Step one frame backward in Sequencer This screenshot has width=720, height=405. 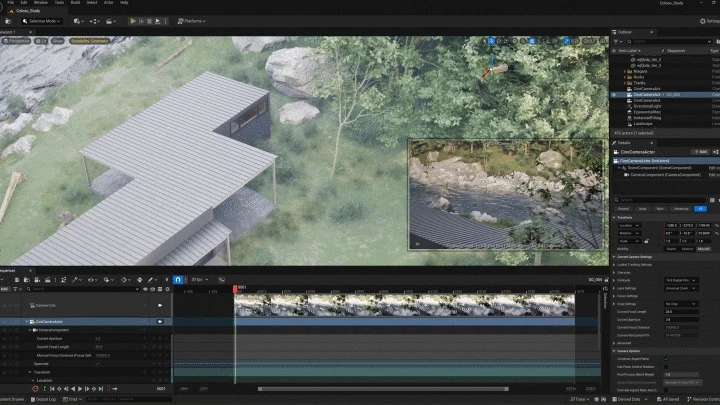[66, 389]
